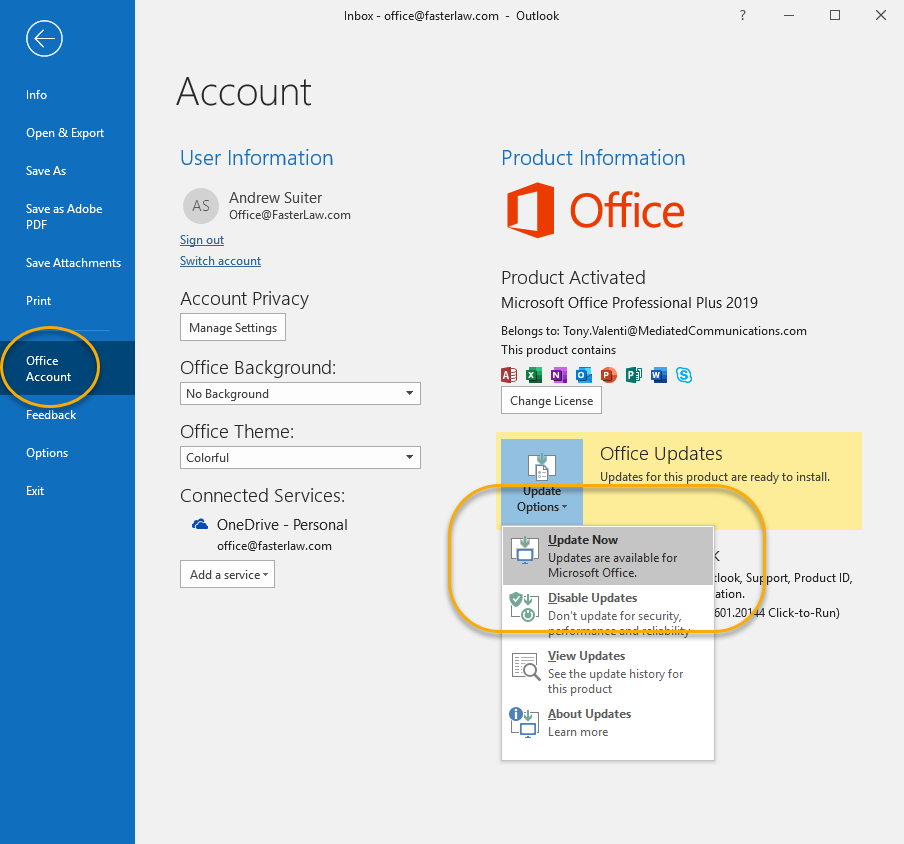904x844 pixels.
Task: Click the Sign out link
Action: [x=202, y=240]
